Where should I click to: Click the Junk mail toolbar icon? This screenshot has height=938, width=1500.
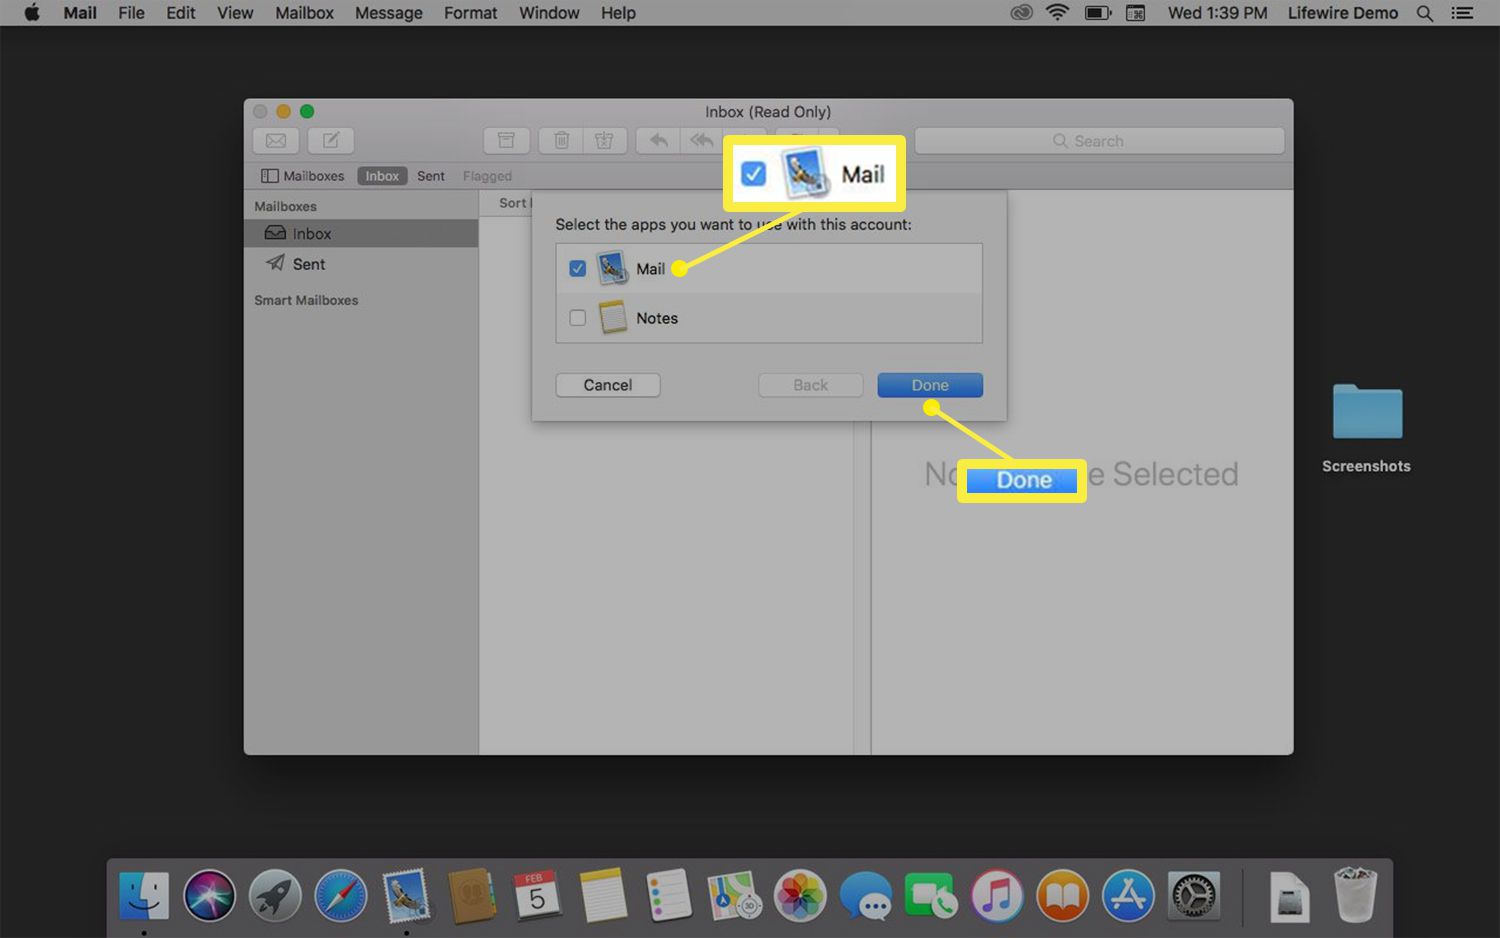click(604, 141)
